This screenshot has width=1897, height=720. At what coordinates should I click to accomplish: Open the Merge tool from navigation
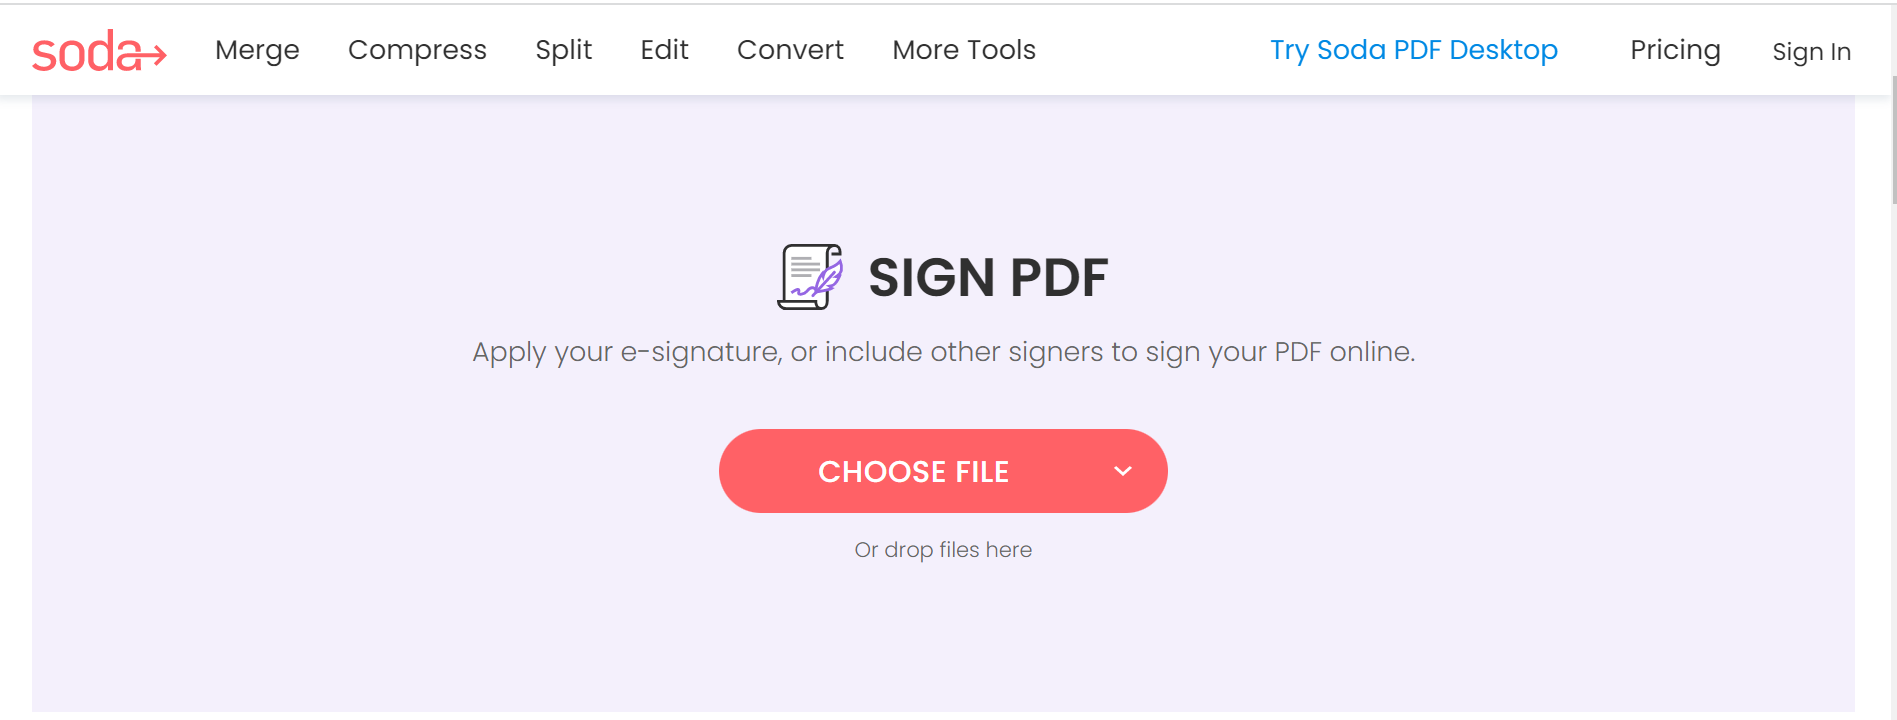pyautogui.click(x=257, y=50)
